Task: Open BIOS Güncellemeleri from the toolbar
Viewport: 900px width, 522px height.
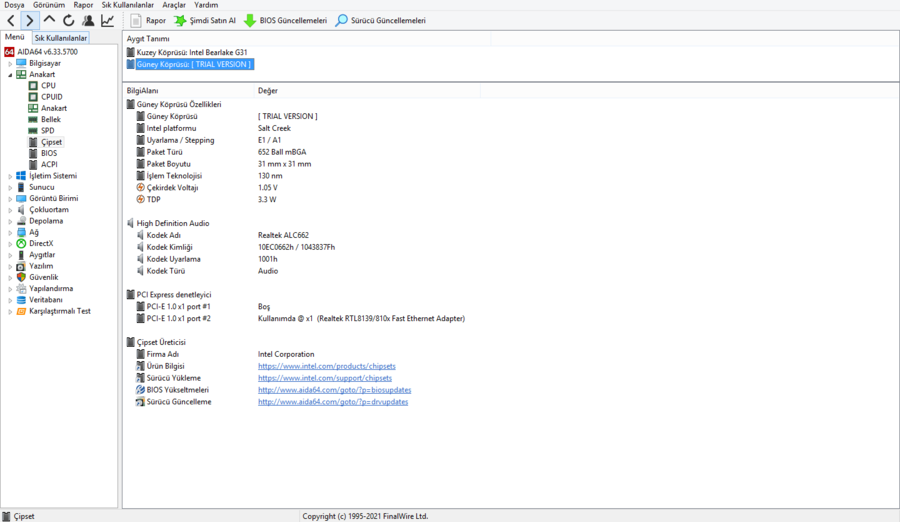Action: click(x=285, y=21)
